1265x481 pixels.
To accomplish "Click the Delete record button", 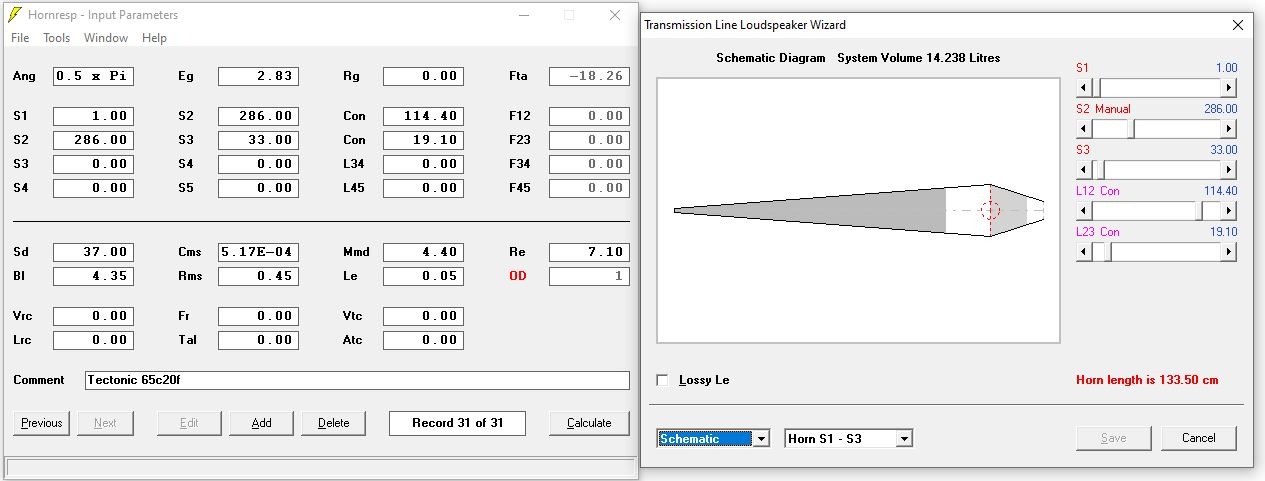I will pos(333,423).
